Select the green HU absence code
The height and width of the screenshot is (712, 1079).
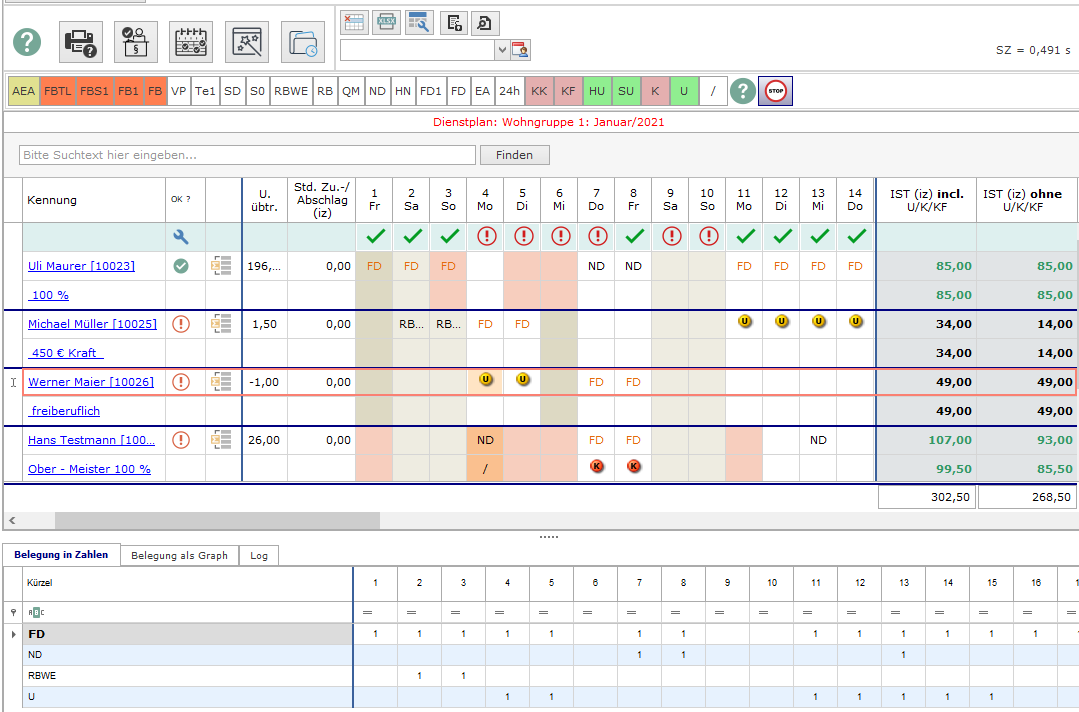click(x=597, y=91)
